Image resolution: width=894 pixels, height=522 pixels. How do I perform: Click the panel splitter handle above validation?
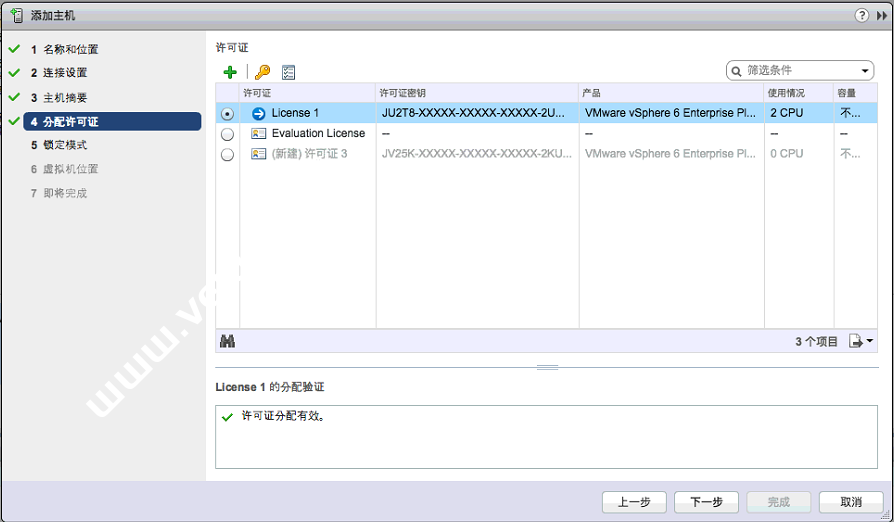tap(547, 368)
